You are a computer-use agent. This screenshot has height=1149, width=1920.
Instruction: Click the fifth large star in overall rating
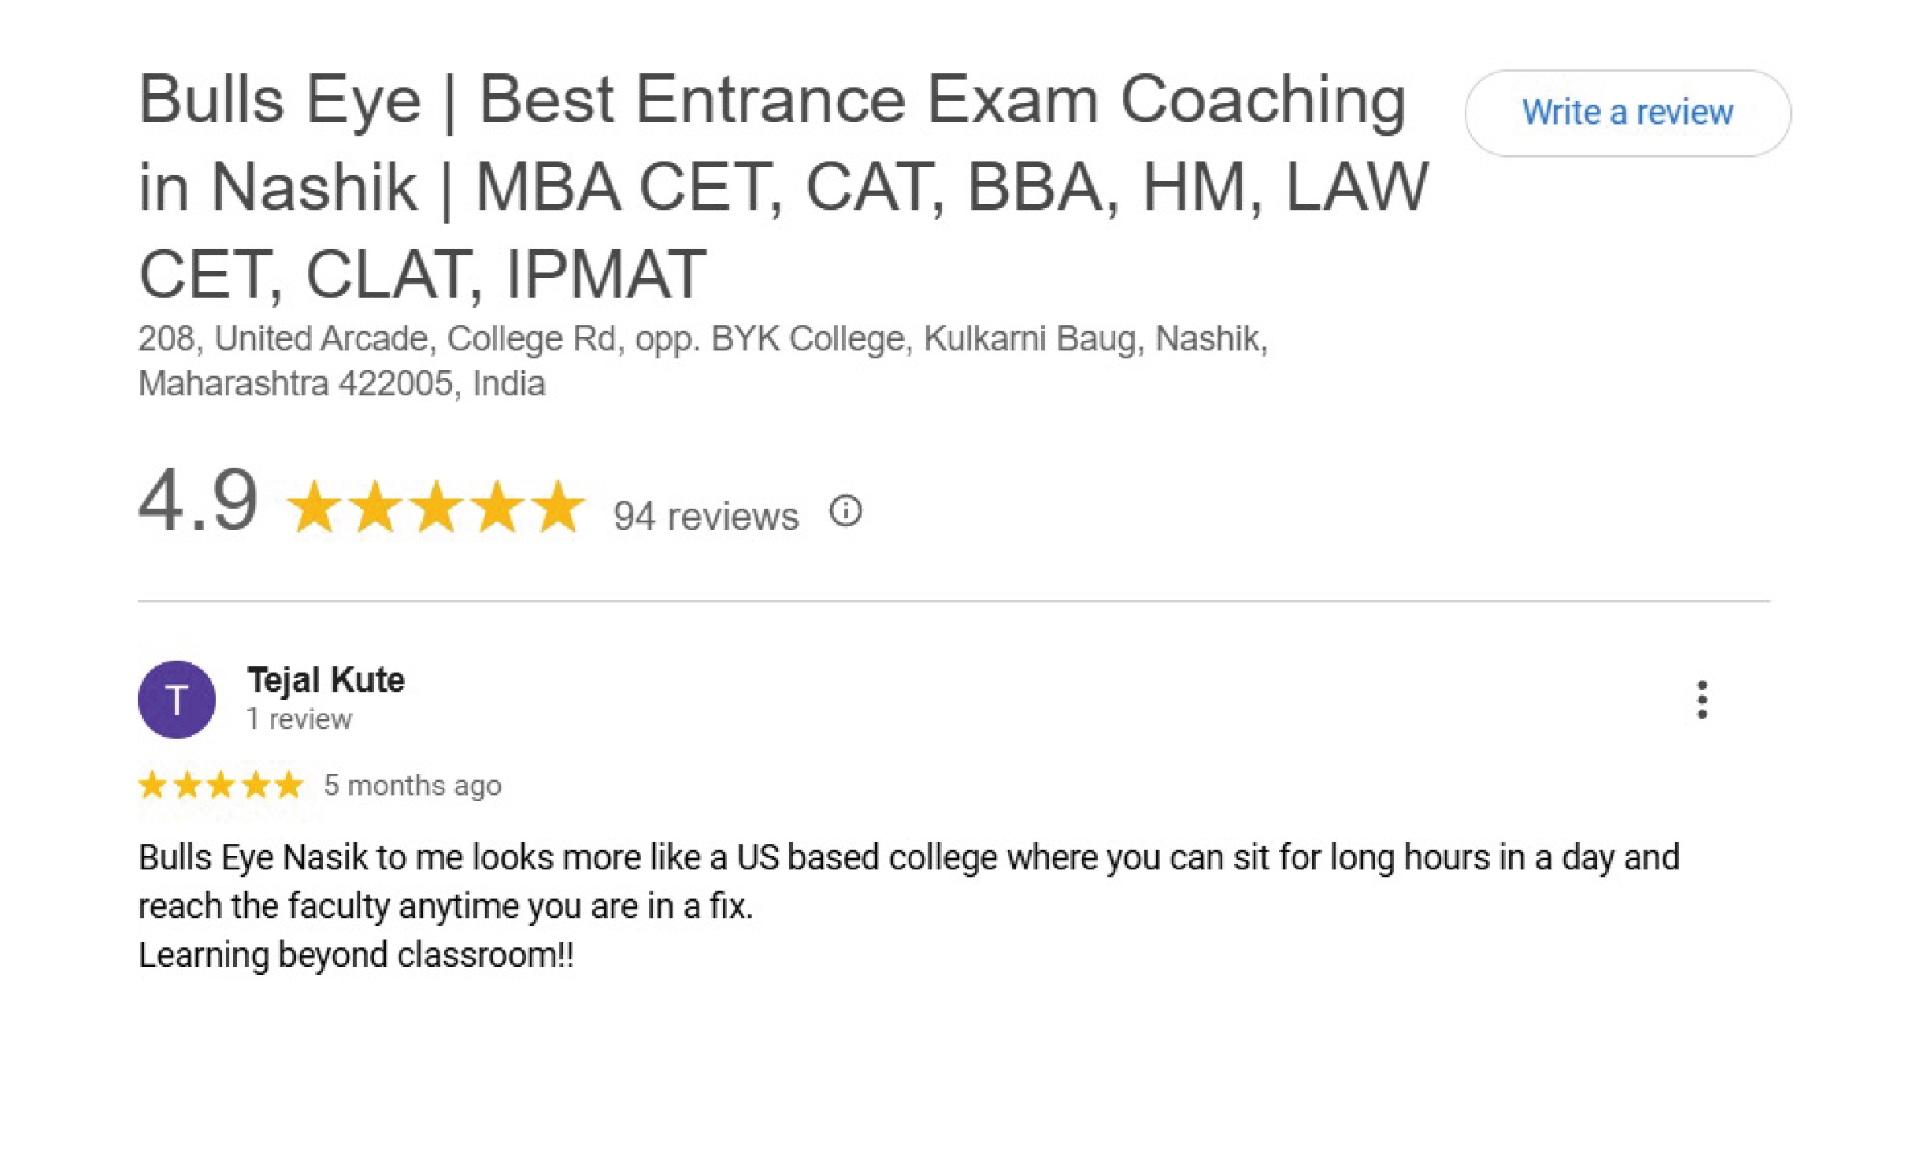(558, 507)
